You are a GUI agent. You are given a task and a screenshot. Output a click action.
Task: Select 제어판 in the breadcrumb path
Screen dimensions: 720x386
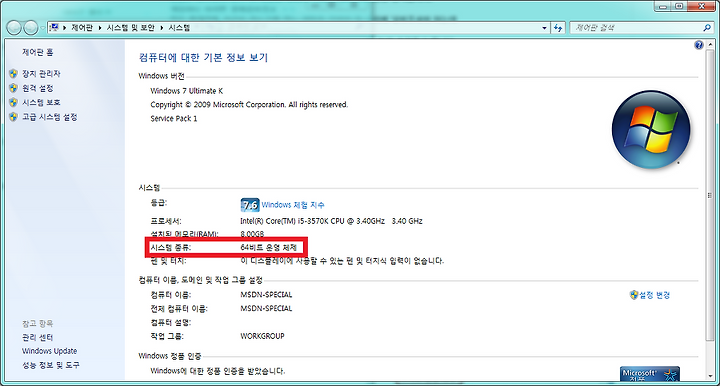point(82,28)
